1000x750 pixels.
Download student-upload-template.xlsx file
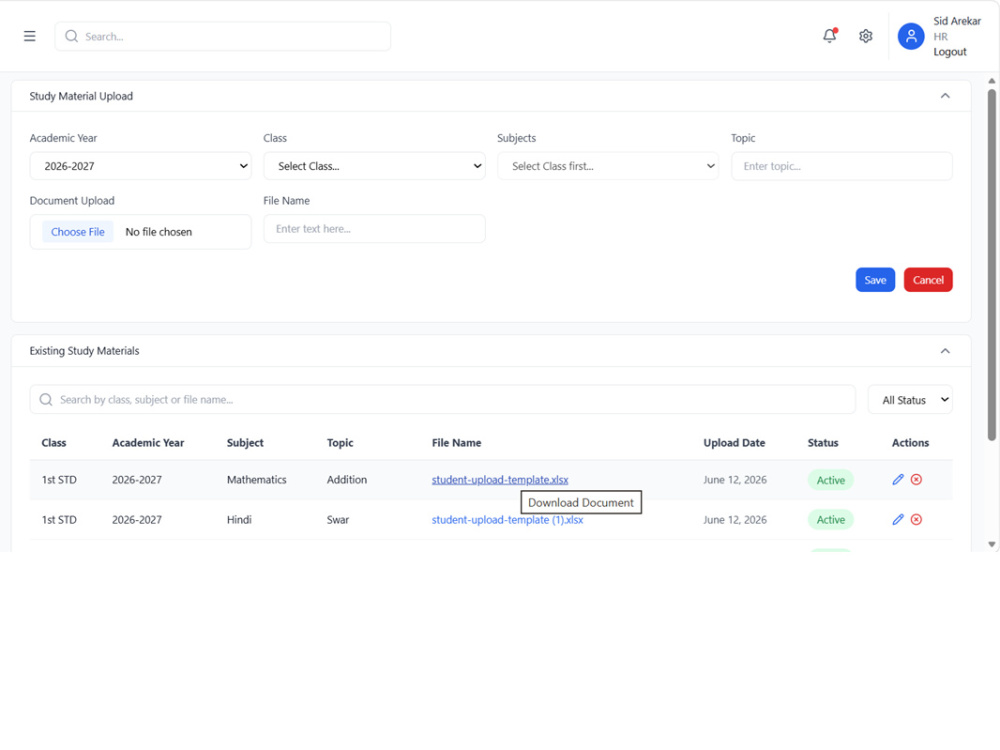[500, 480]
